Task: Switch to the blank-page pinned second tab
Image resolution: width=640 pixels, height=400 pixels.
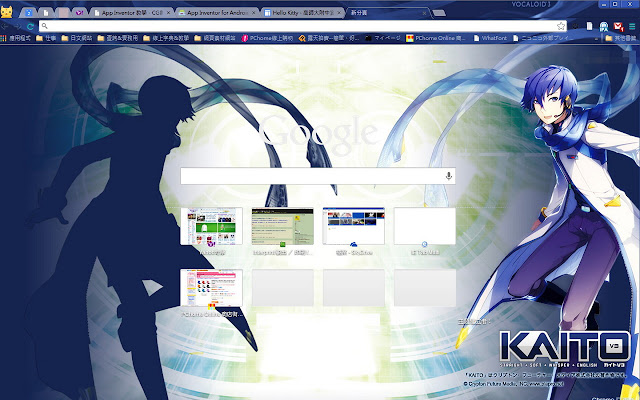Action: (46, 13)
